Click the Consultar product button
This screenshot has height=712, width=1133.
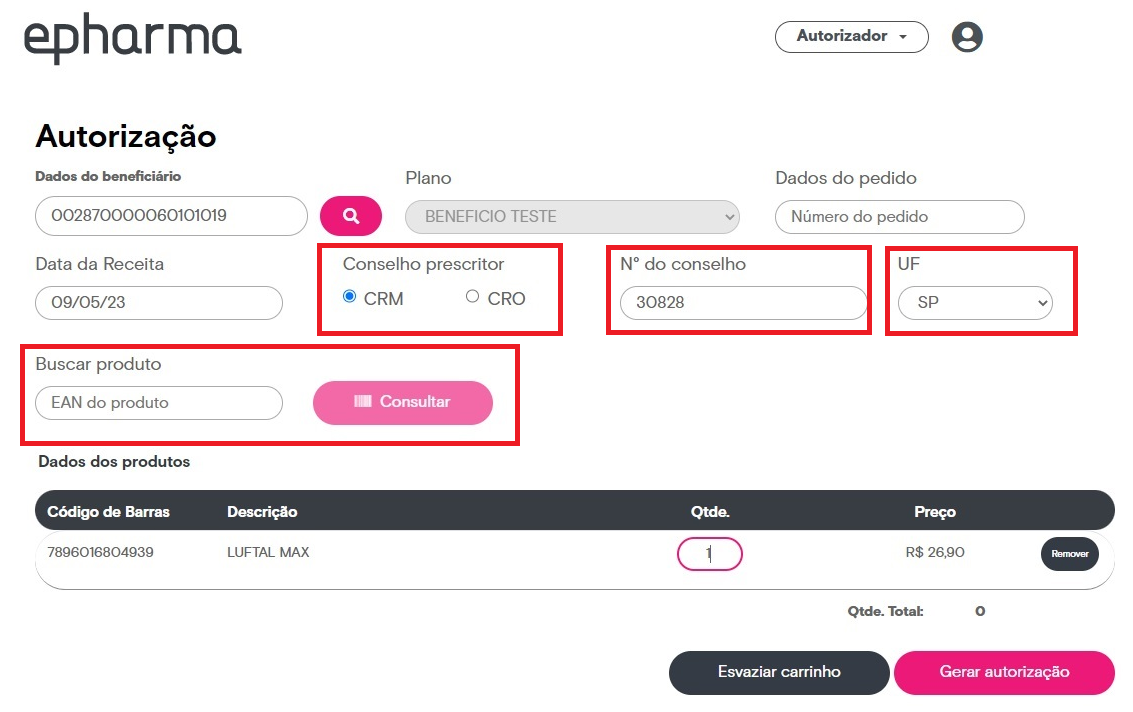(x=402, y=403)
